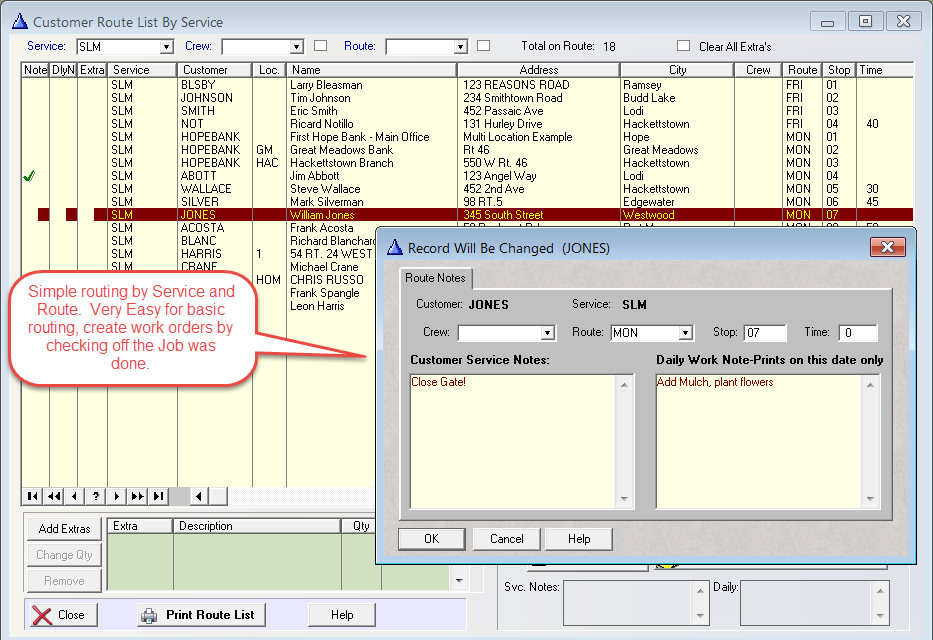The width and height of the screenshot is (933, 640).
Task: Click the red X icon on Close button
Action: 42,615
